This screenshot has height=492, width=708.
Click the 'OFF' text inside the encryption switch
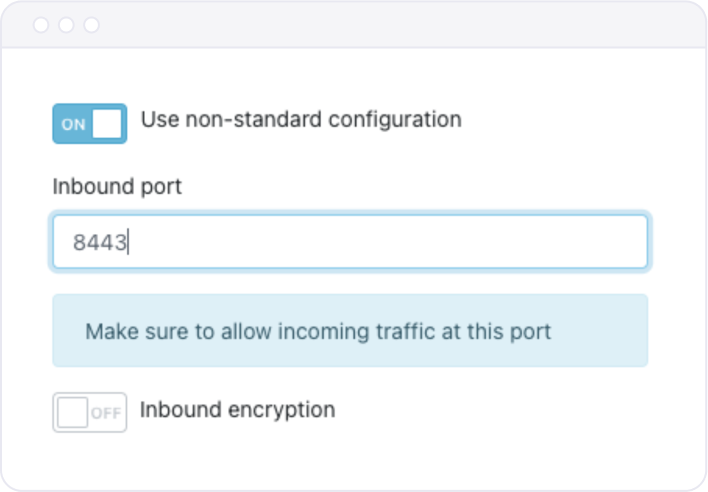point(106,413)
